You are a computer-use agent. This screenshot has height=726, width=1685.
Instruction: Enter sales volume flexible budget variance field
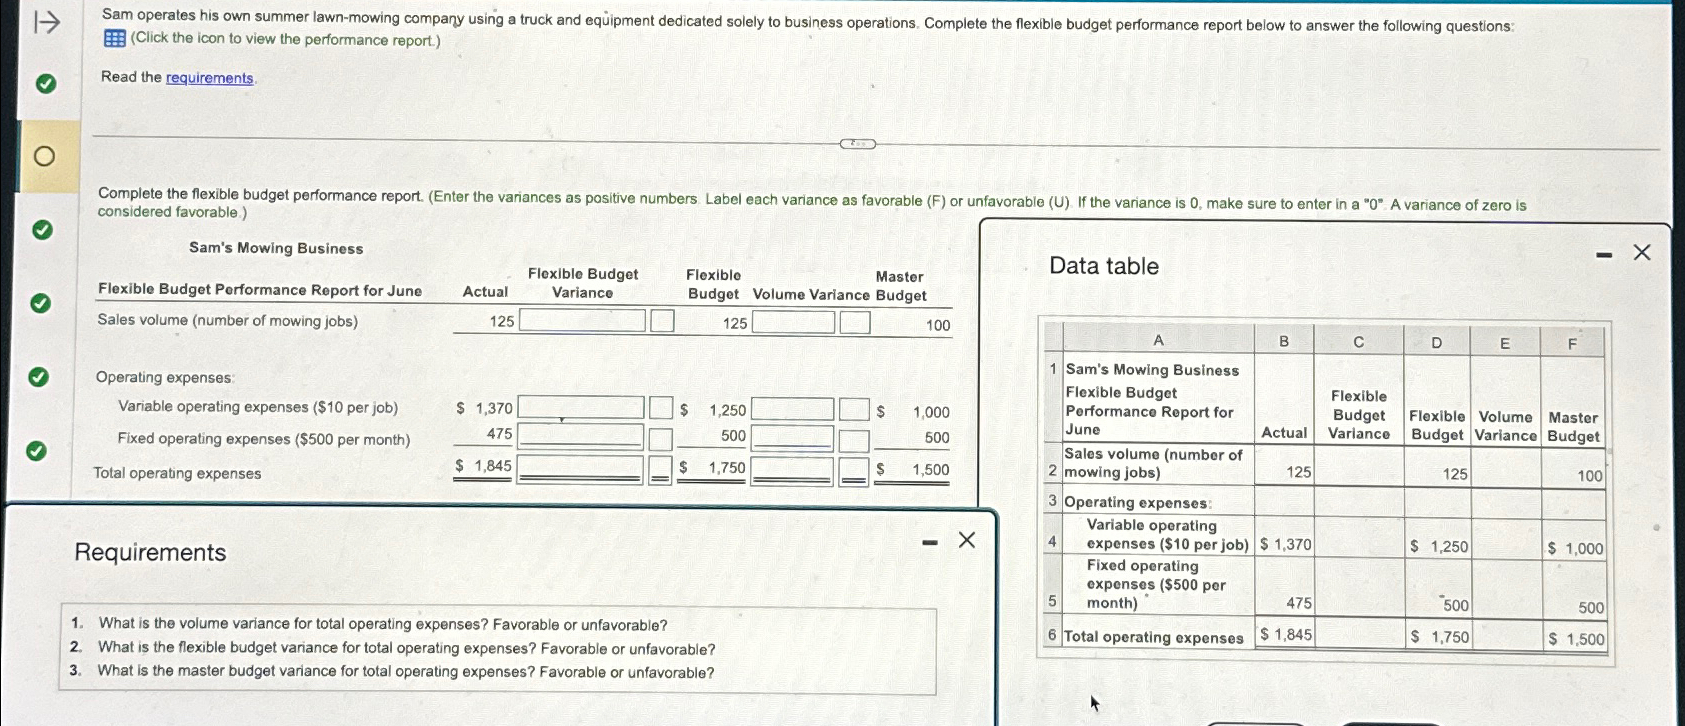[582, 321]
